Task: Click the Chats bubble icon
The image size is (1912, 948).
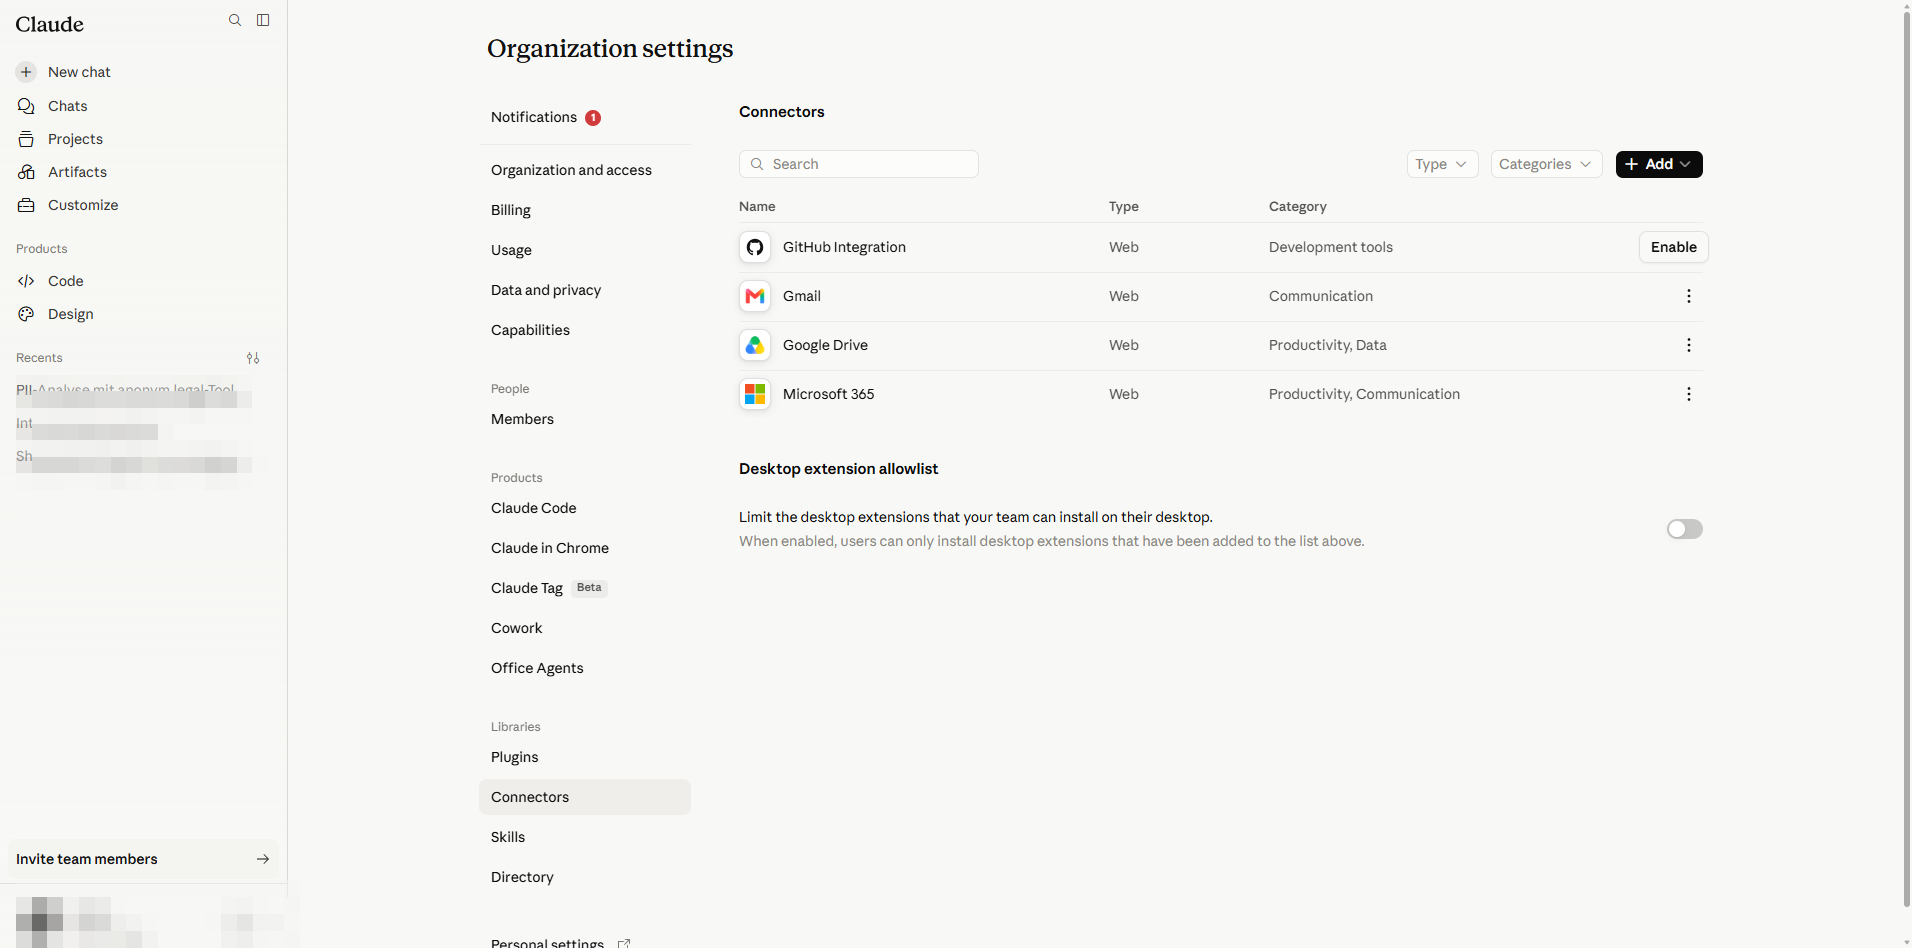Action: coord(26,106)
